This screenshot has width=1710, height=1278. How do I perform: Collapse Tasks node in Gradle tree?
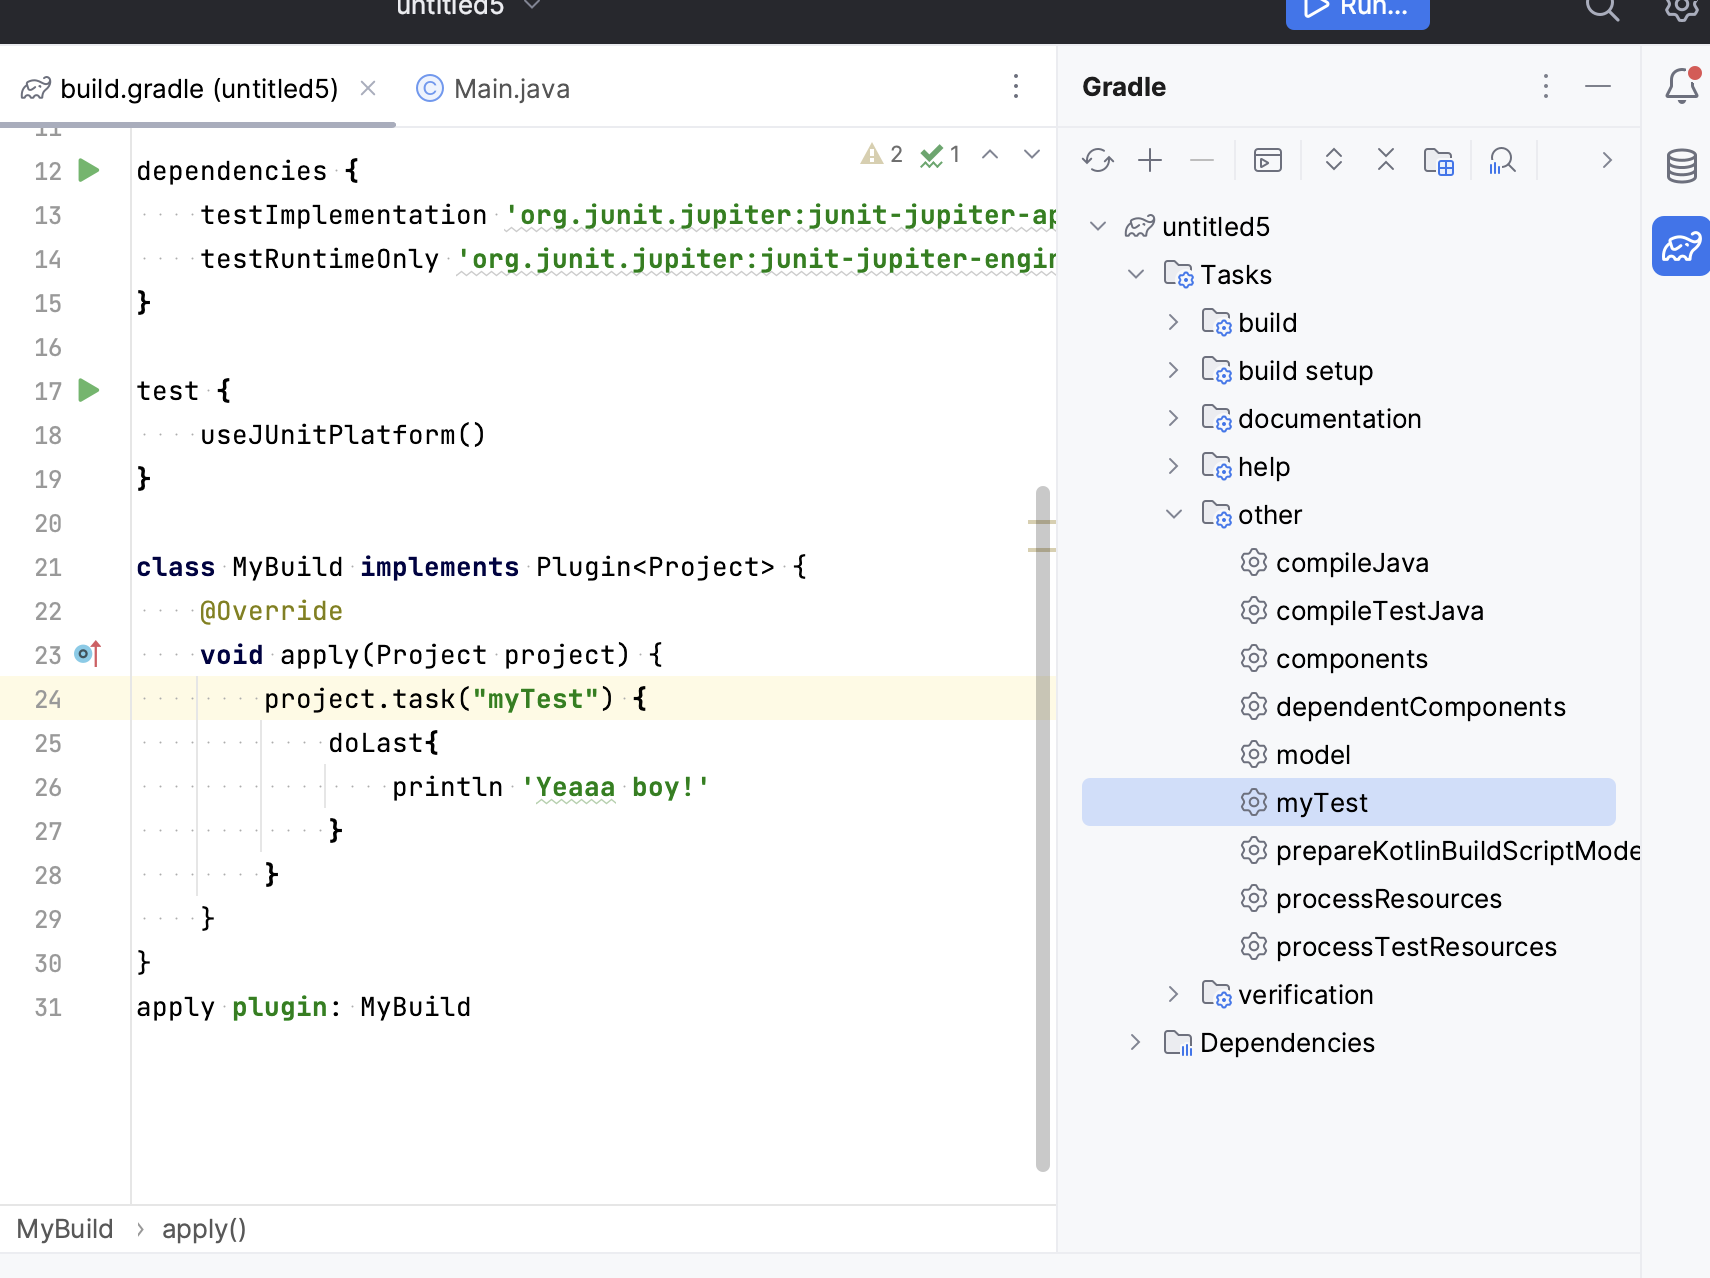coord(1136,274)
